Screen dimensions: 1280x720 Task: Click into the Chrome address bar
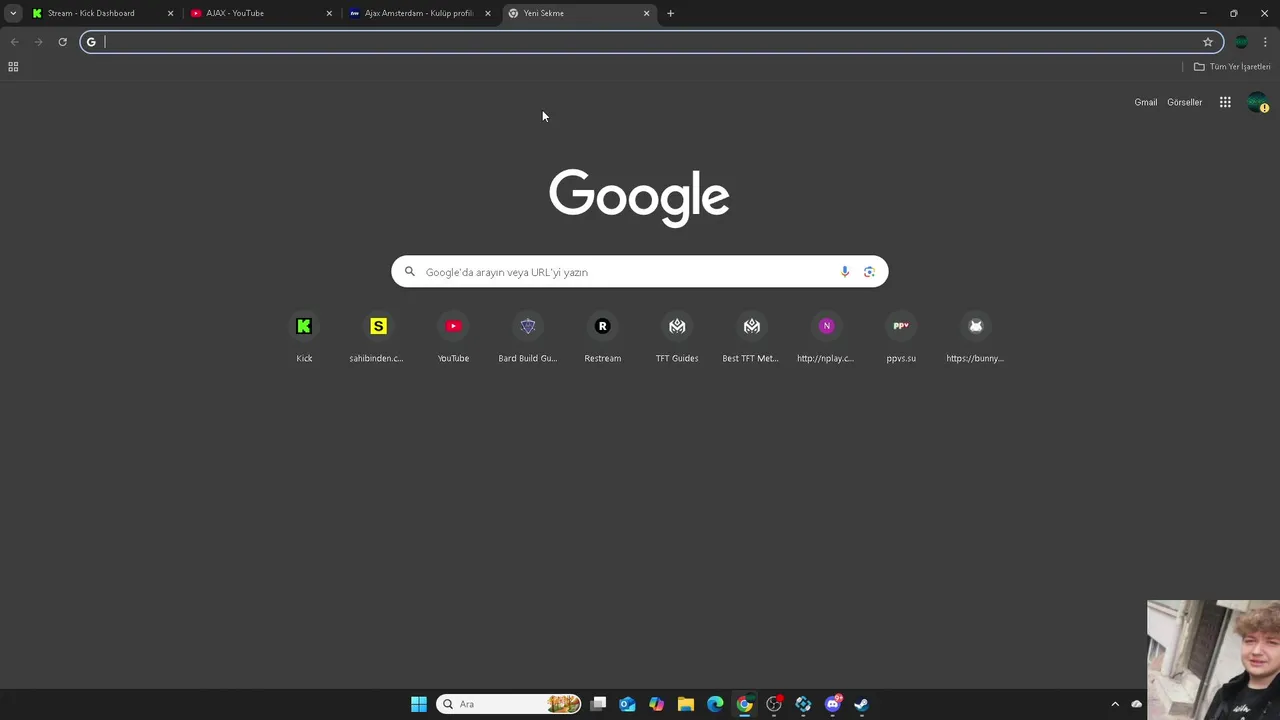point(650,42)
